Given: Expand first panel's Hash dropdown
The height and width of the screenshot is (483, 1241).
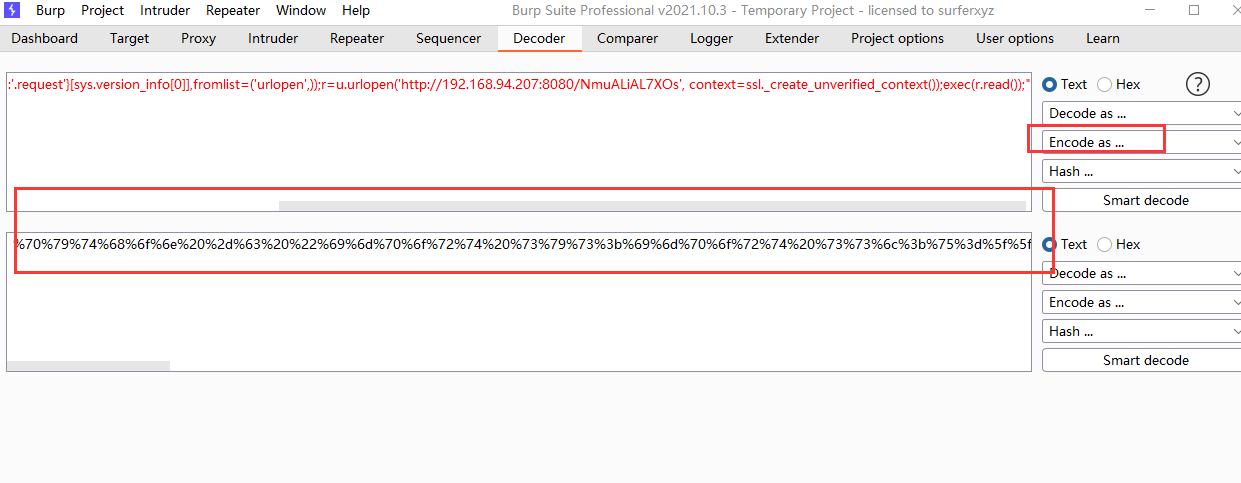Looking at the screenshot, I should (1142, 171).
